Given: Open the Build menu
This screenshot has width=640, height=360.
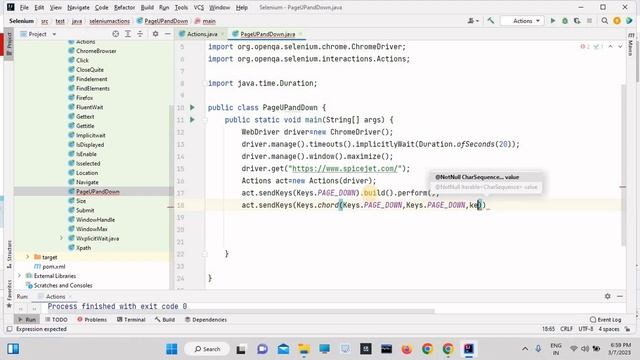Looking at the screenshot, I should point(147,7).
